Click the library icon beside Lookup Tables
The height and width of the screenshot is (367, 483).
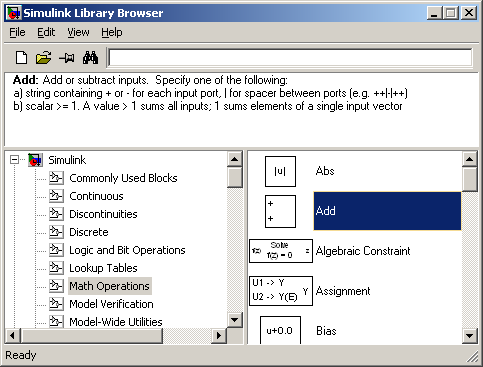tap(56, 268)
